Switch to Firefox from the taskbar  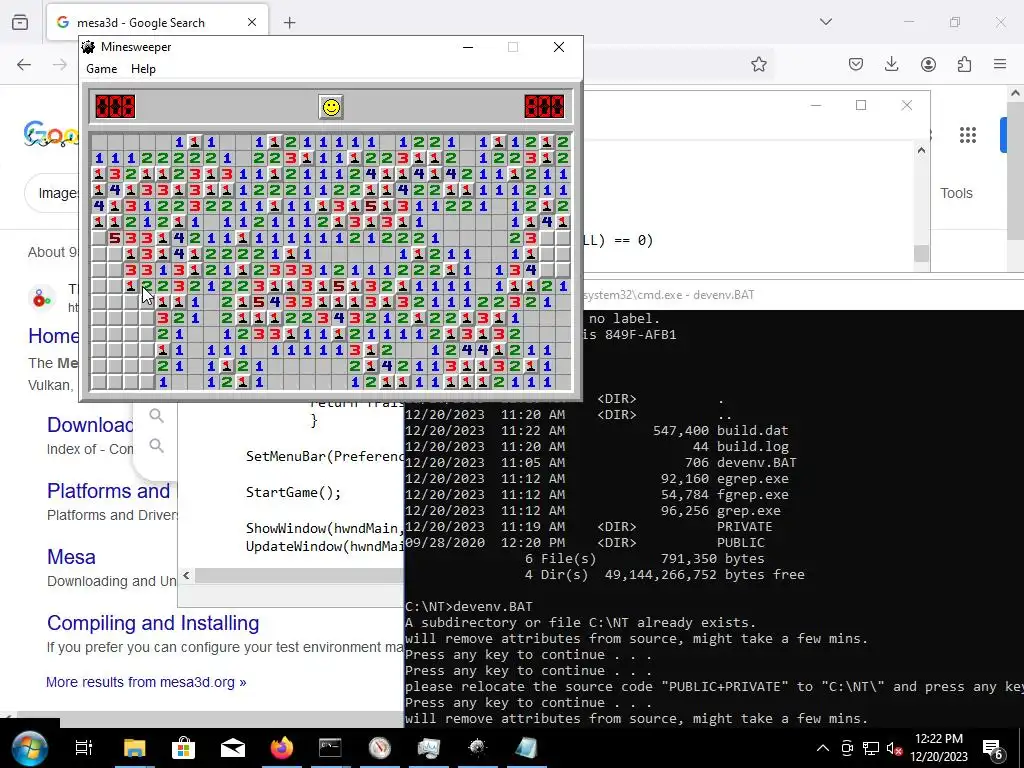[281, 748]
